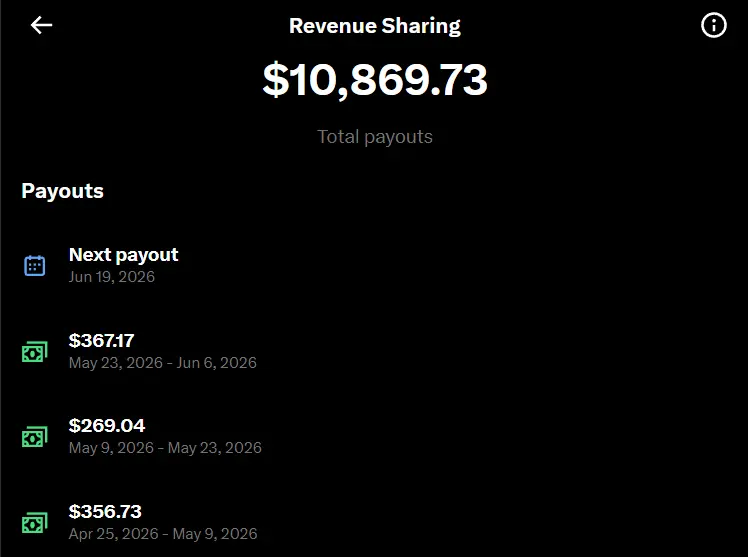This screenshot has height=557, width=748.
Task: Click the blue calendar Next payout icon
Action: pyautogui.click(x=35, y=266)
